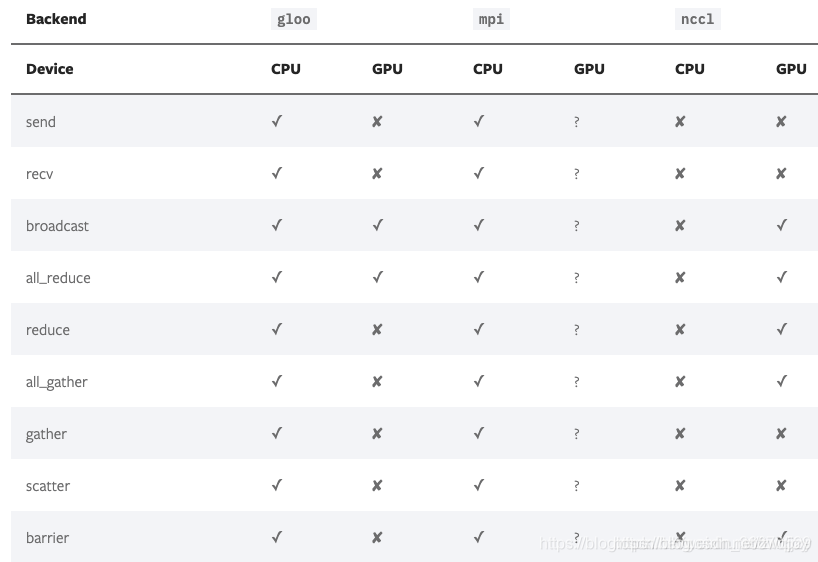Image resolution: width=818 pixels, height=562 pixels.
Task: Select the barrier row label
Action: pos(47,538)
